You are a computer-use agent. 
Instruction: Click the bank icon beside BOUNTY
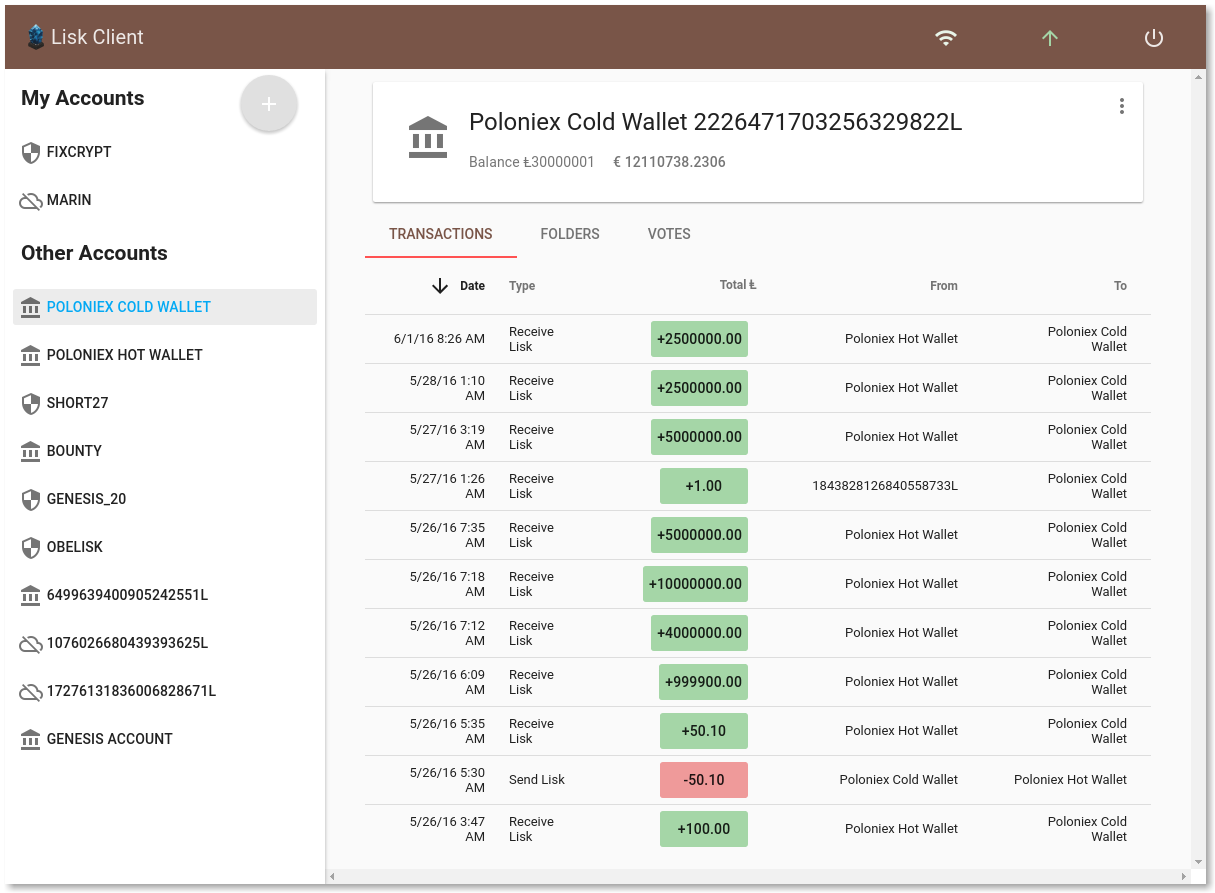click(x=31, y=451)
